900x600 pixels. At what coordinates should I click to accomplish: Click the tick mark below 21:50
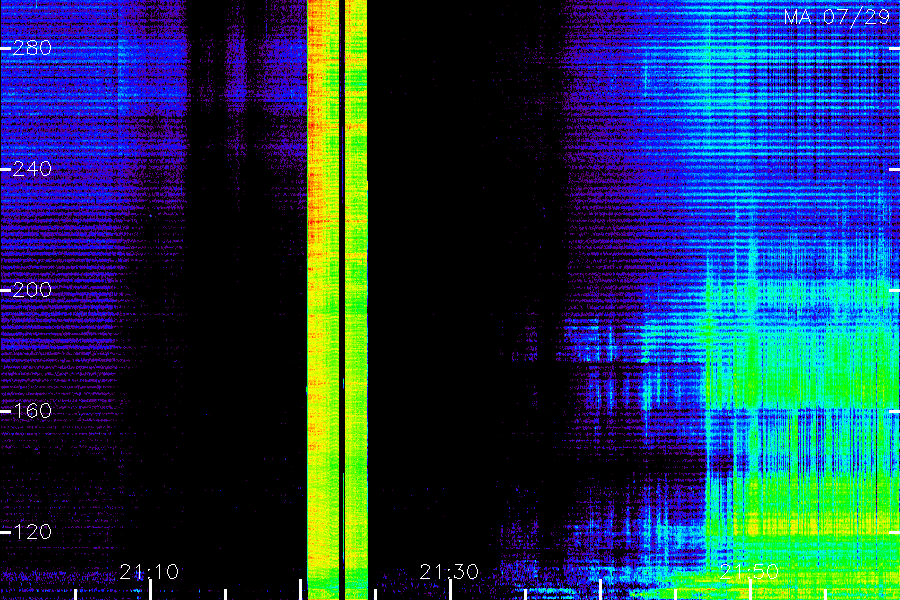pos(750,590)
